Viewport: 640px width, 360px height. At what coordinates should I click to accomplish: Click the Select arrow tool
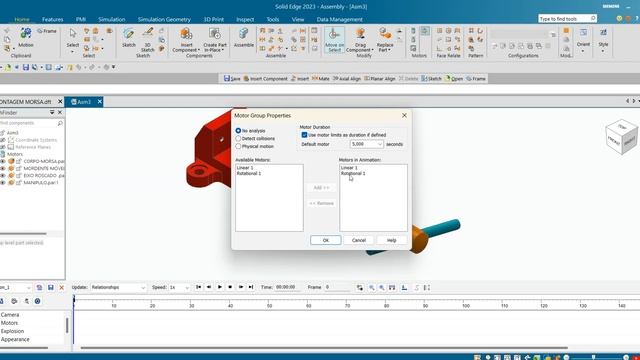[x=73, y=37]
